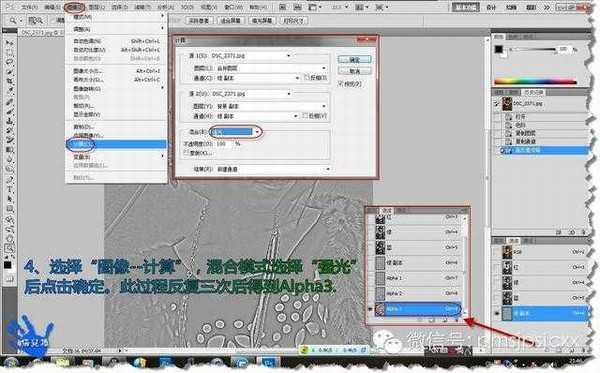Open the 图层(L) 合并图层 dropdown

[271, 68]
